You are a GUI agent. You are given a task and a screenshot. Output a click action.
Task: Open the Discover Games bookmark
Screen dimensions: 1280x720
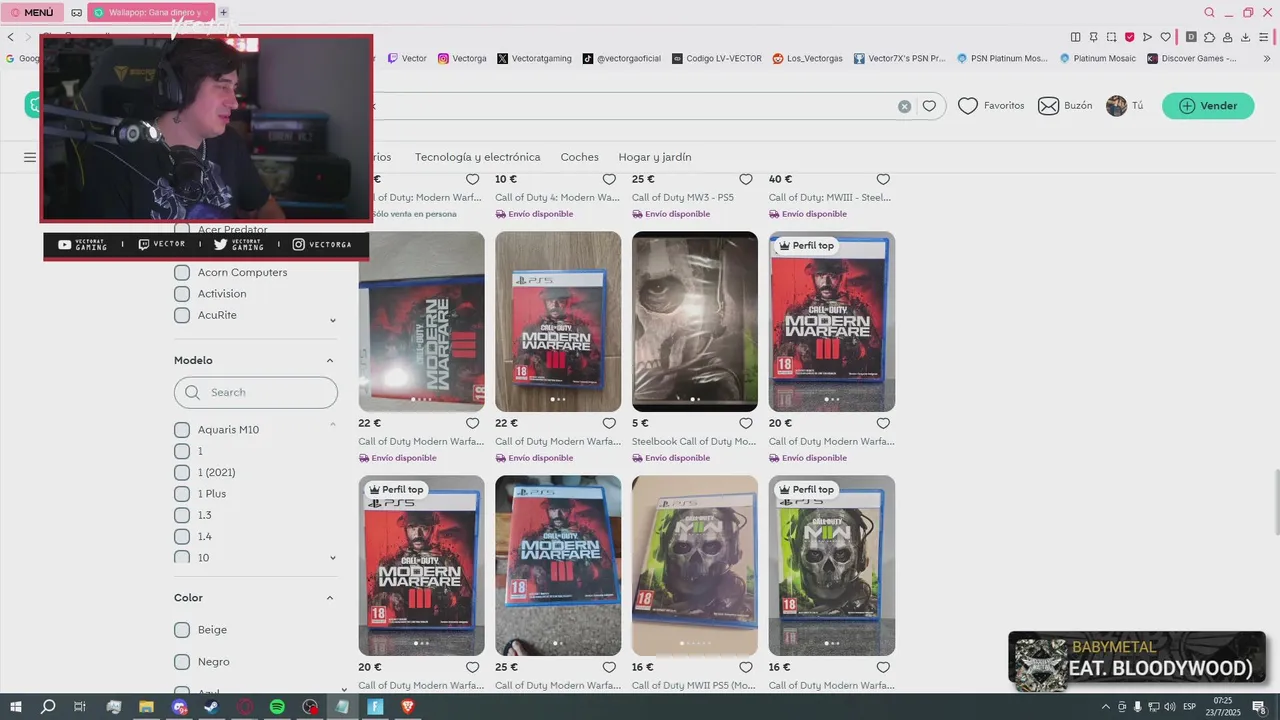point(1192,59)
